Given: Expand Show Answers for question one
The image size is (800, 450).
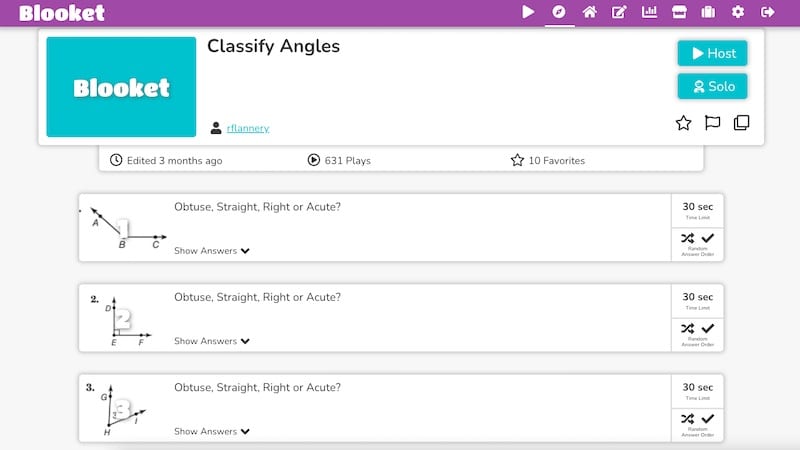Looking at the screenshot, I should click(212, 251).
